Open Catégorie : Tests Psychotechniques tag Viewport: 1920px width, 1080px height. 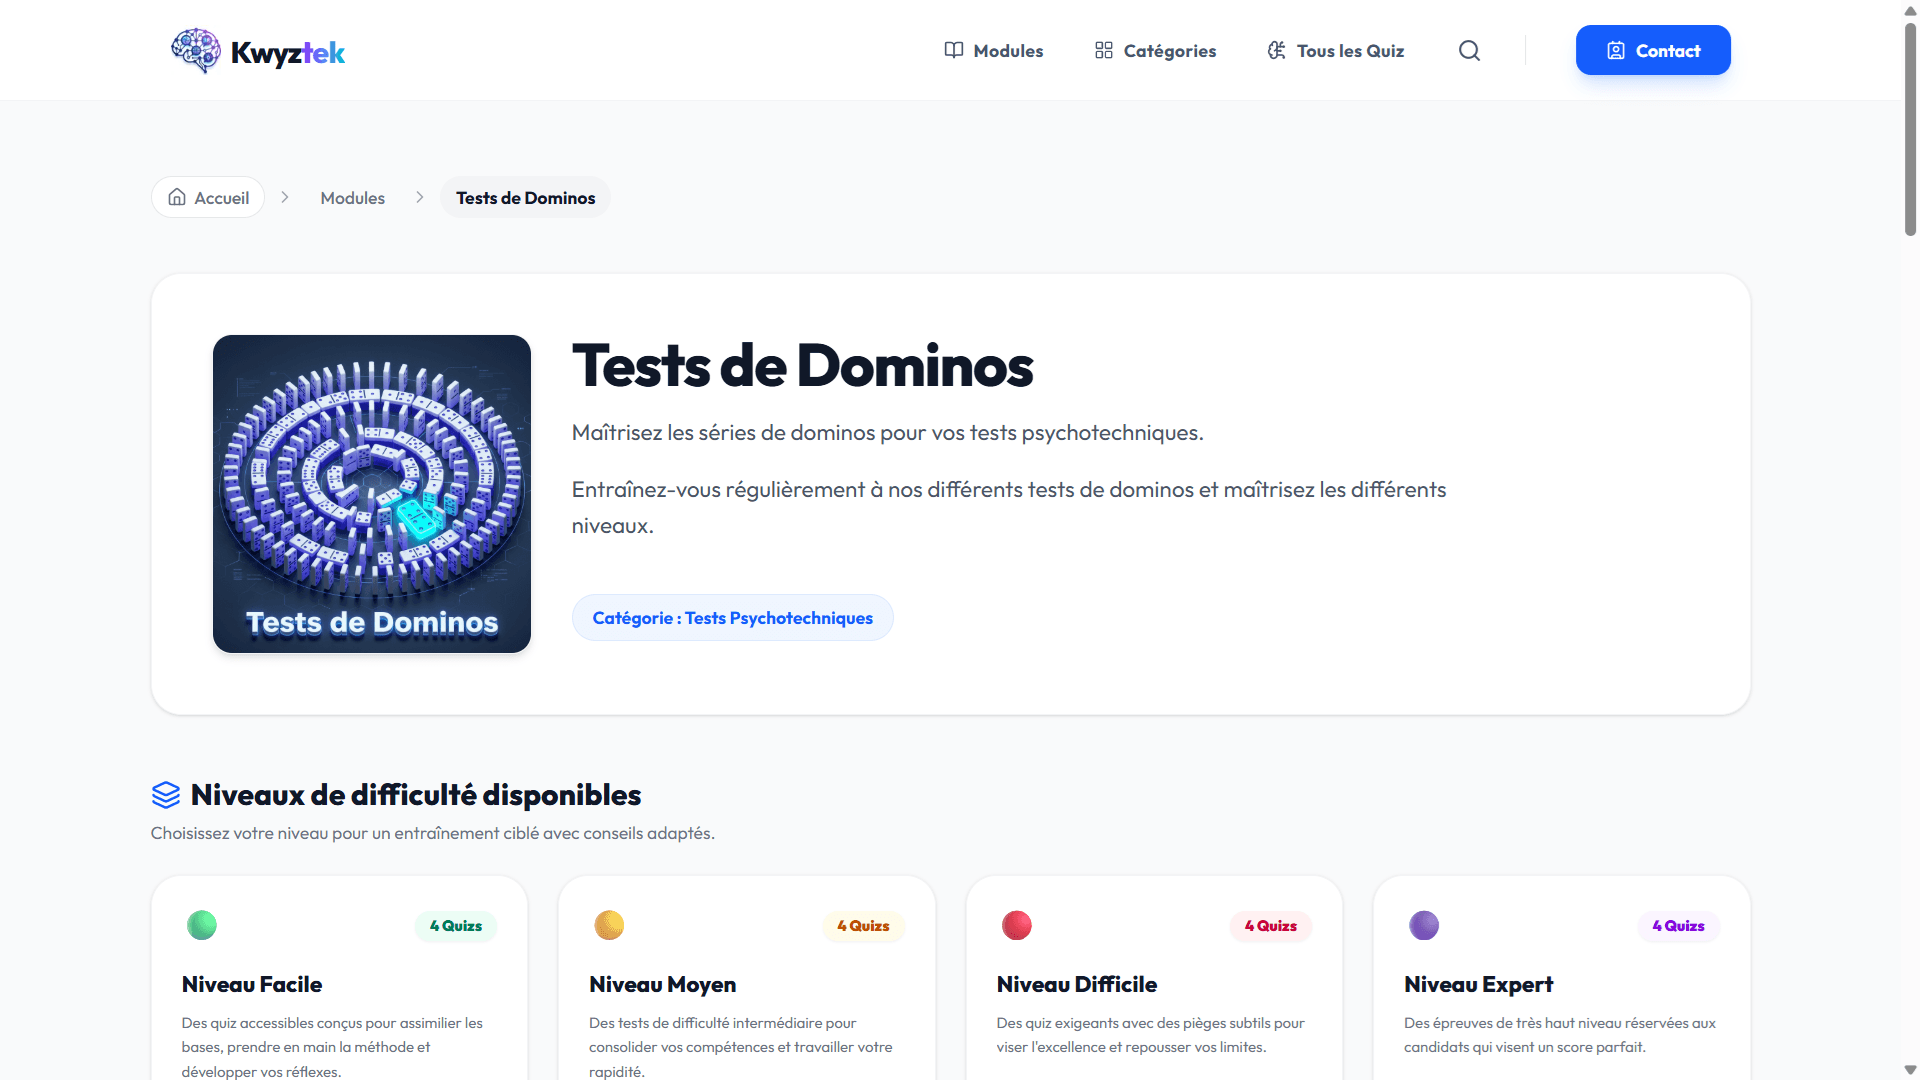tap(733, 618)
